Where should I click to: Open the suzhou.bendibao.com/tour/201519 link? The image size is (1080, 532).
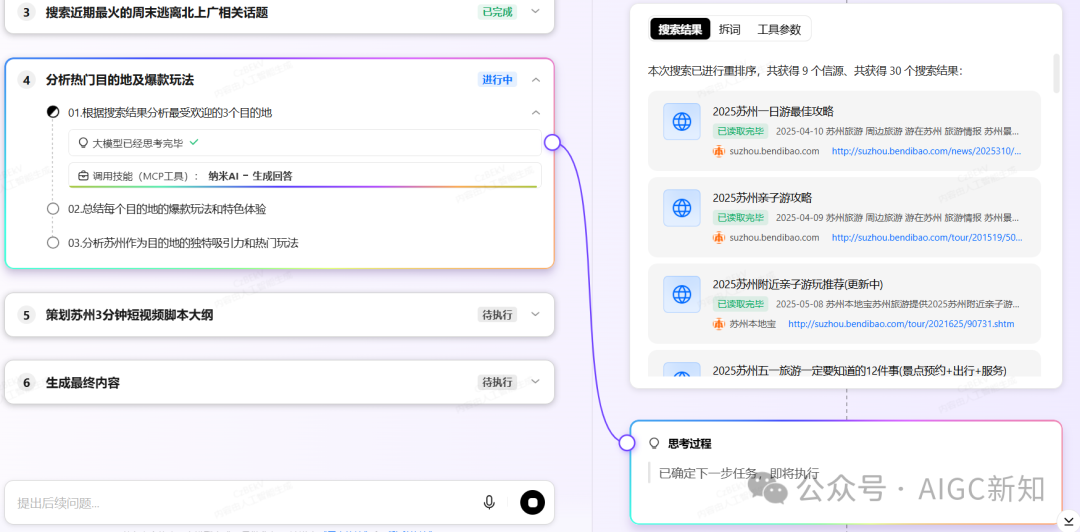[927, 237]
